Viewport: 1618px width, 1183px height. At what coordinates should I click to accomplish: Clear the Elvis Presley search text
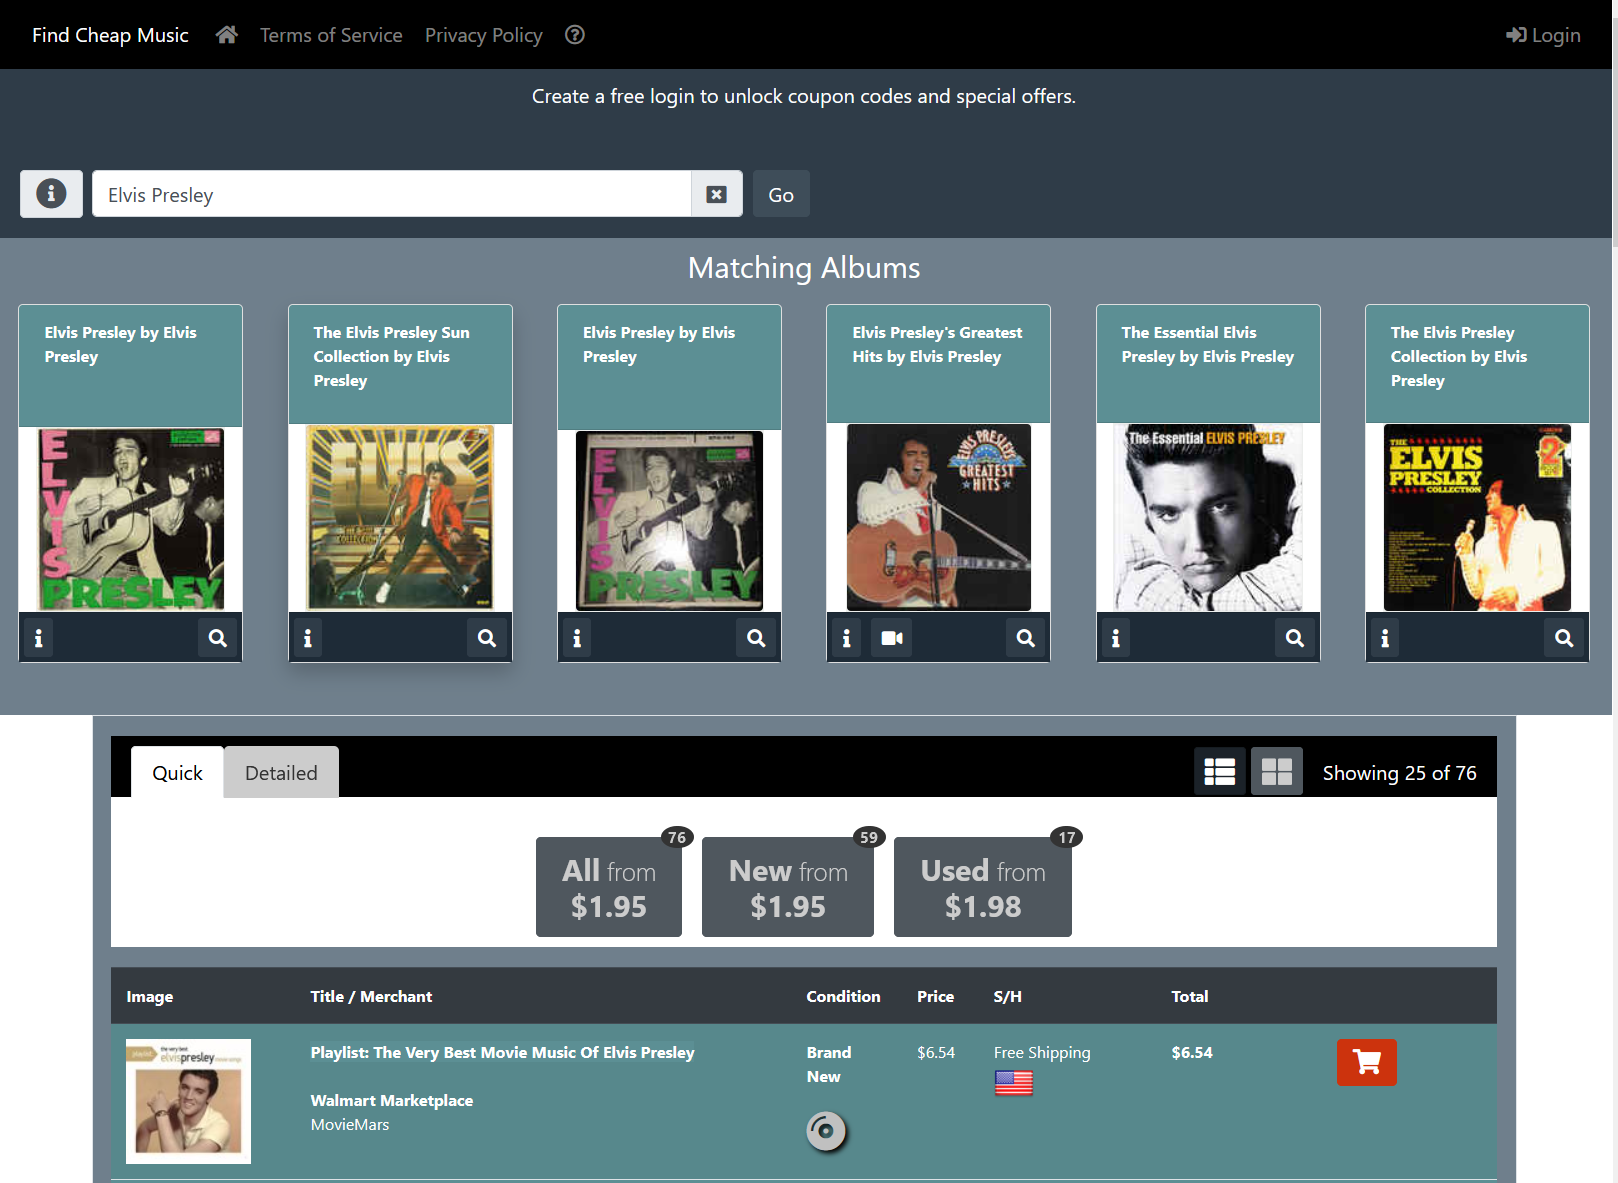point(716,194)
